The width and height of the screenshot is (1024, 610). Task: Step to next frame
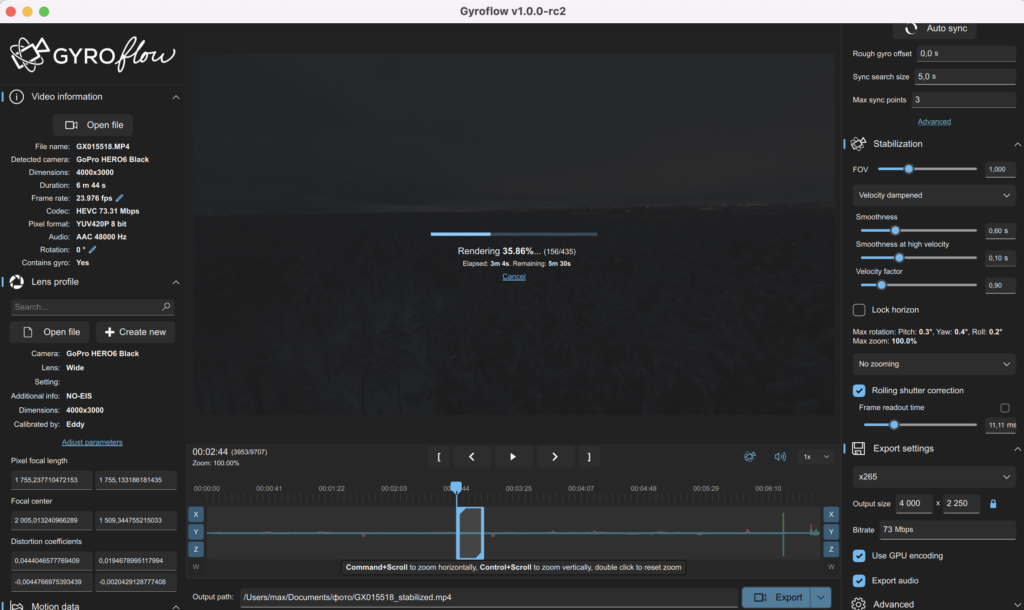[554, 457]
